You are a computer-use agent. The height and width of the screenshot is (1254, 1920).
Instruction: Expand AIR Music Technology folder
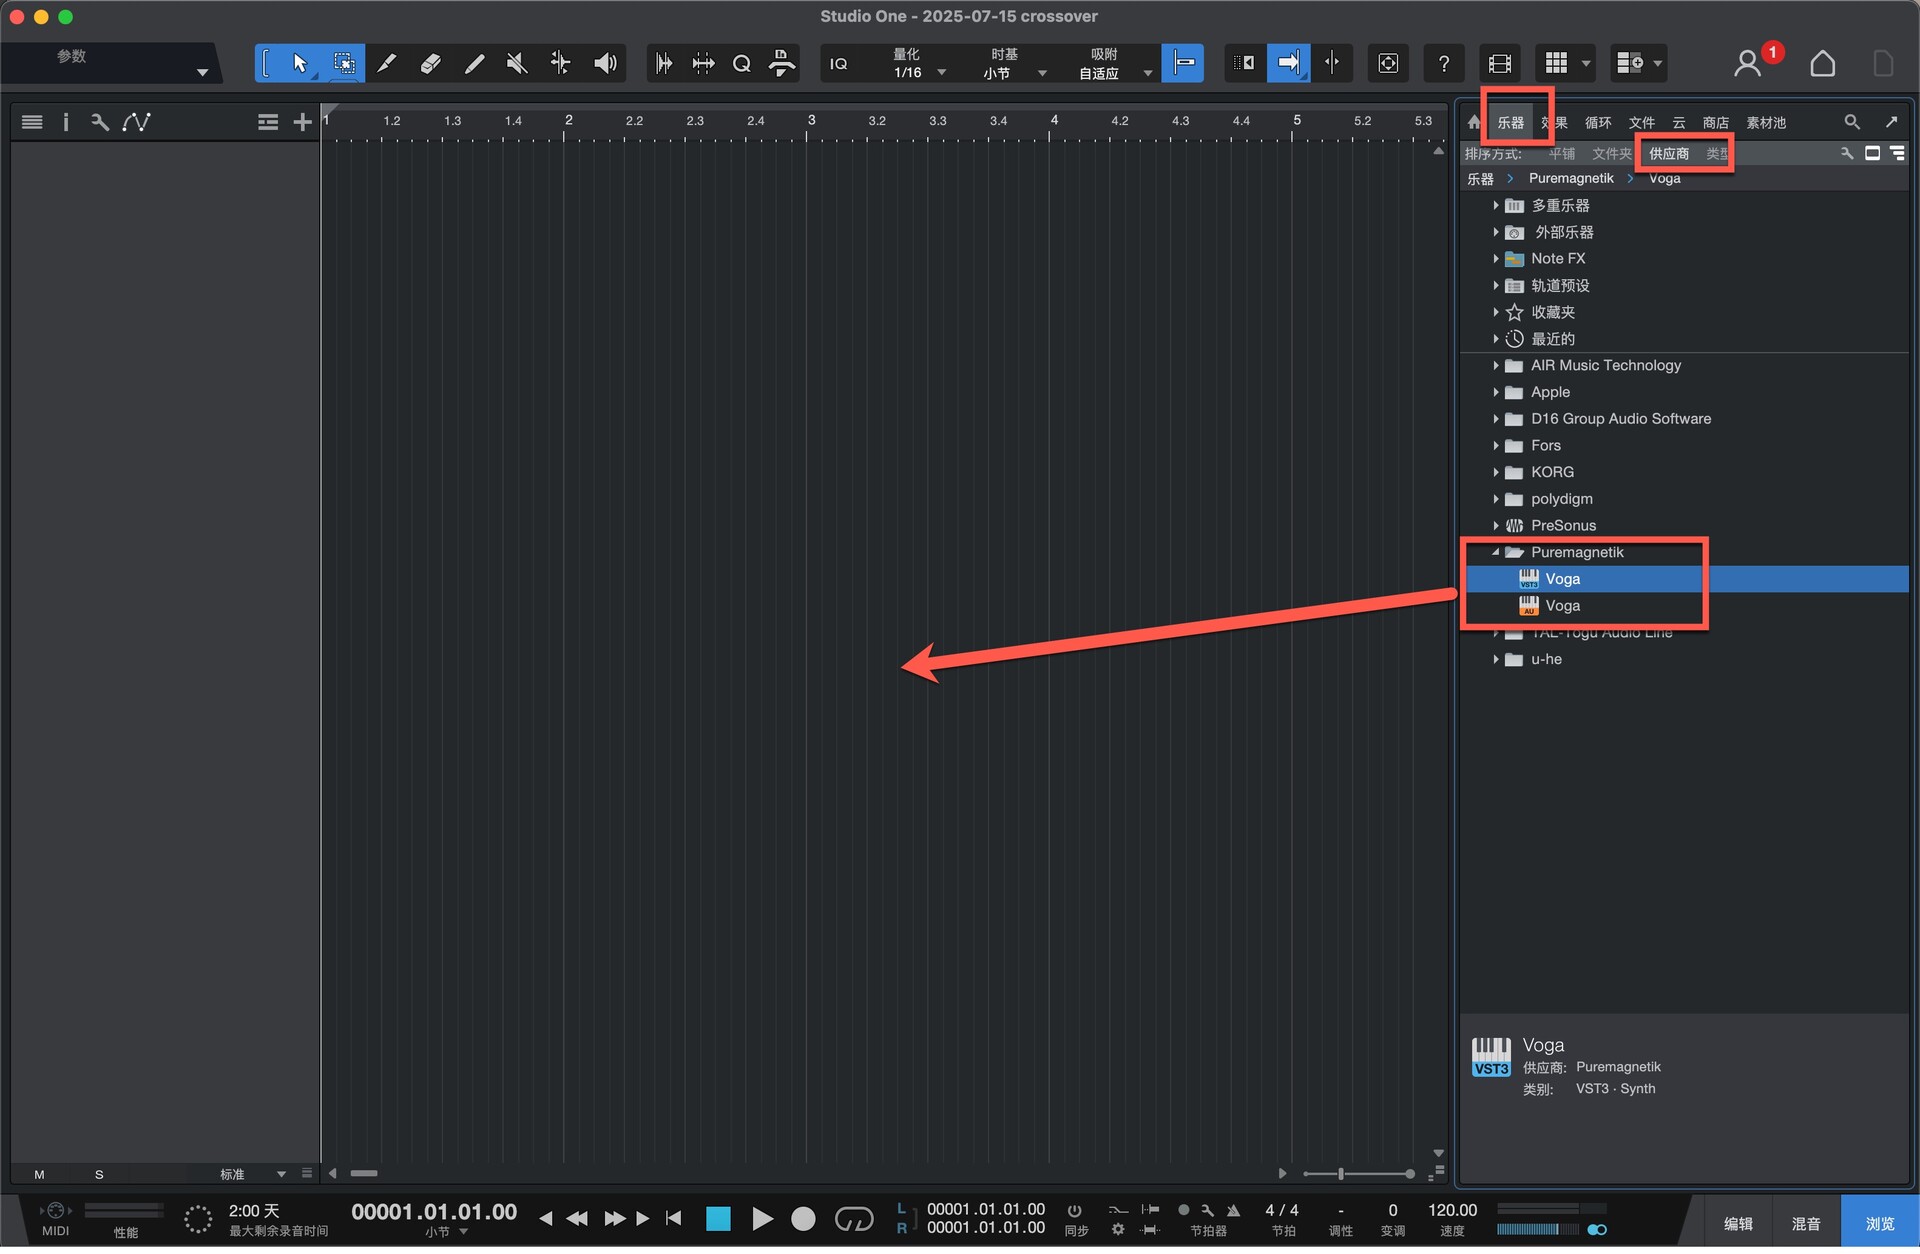[x=1495, y=366]
